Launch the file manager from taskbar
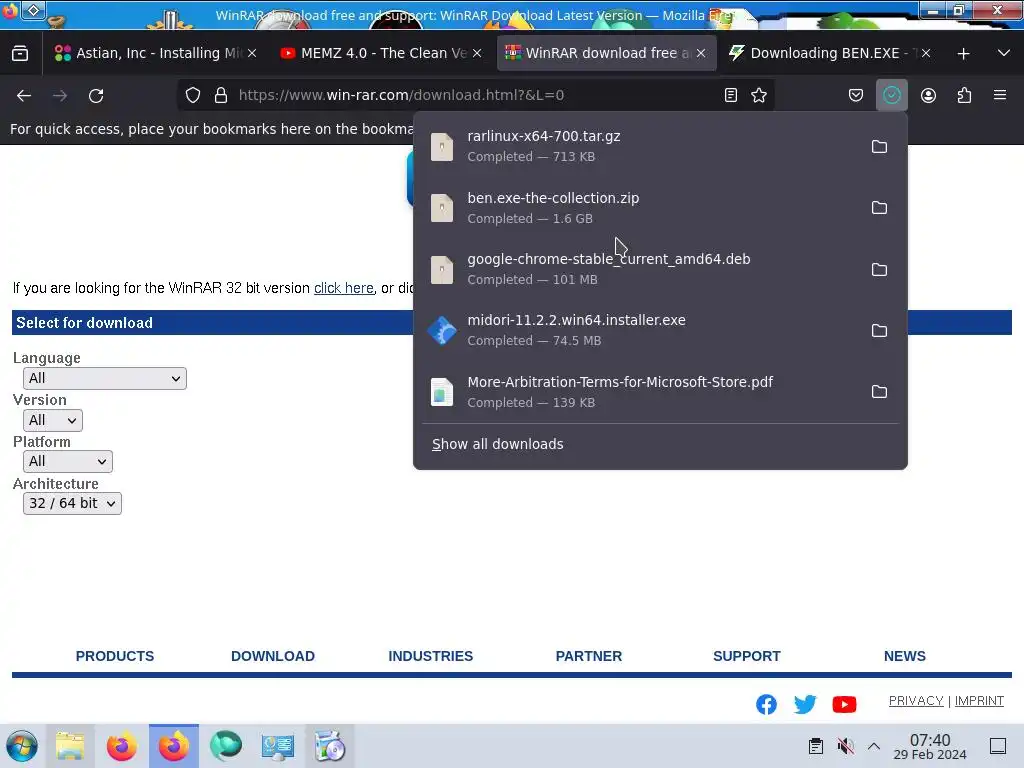The height and width of the screenshot is (768, 1024). 70,746
